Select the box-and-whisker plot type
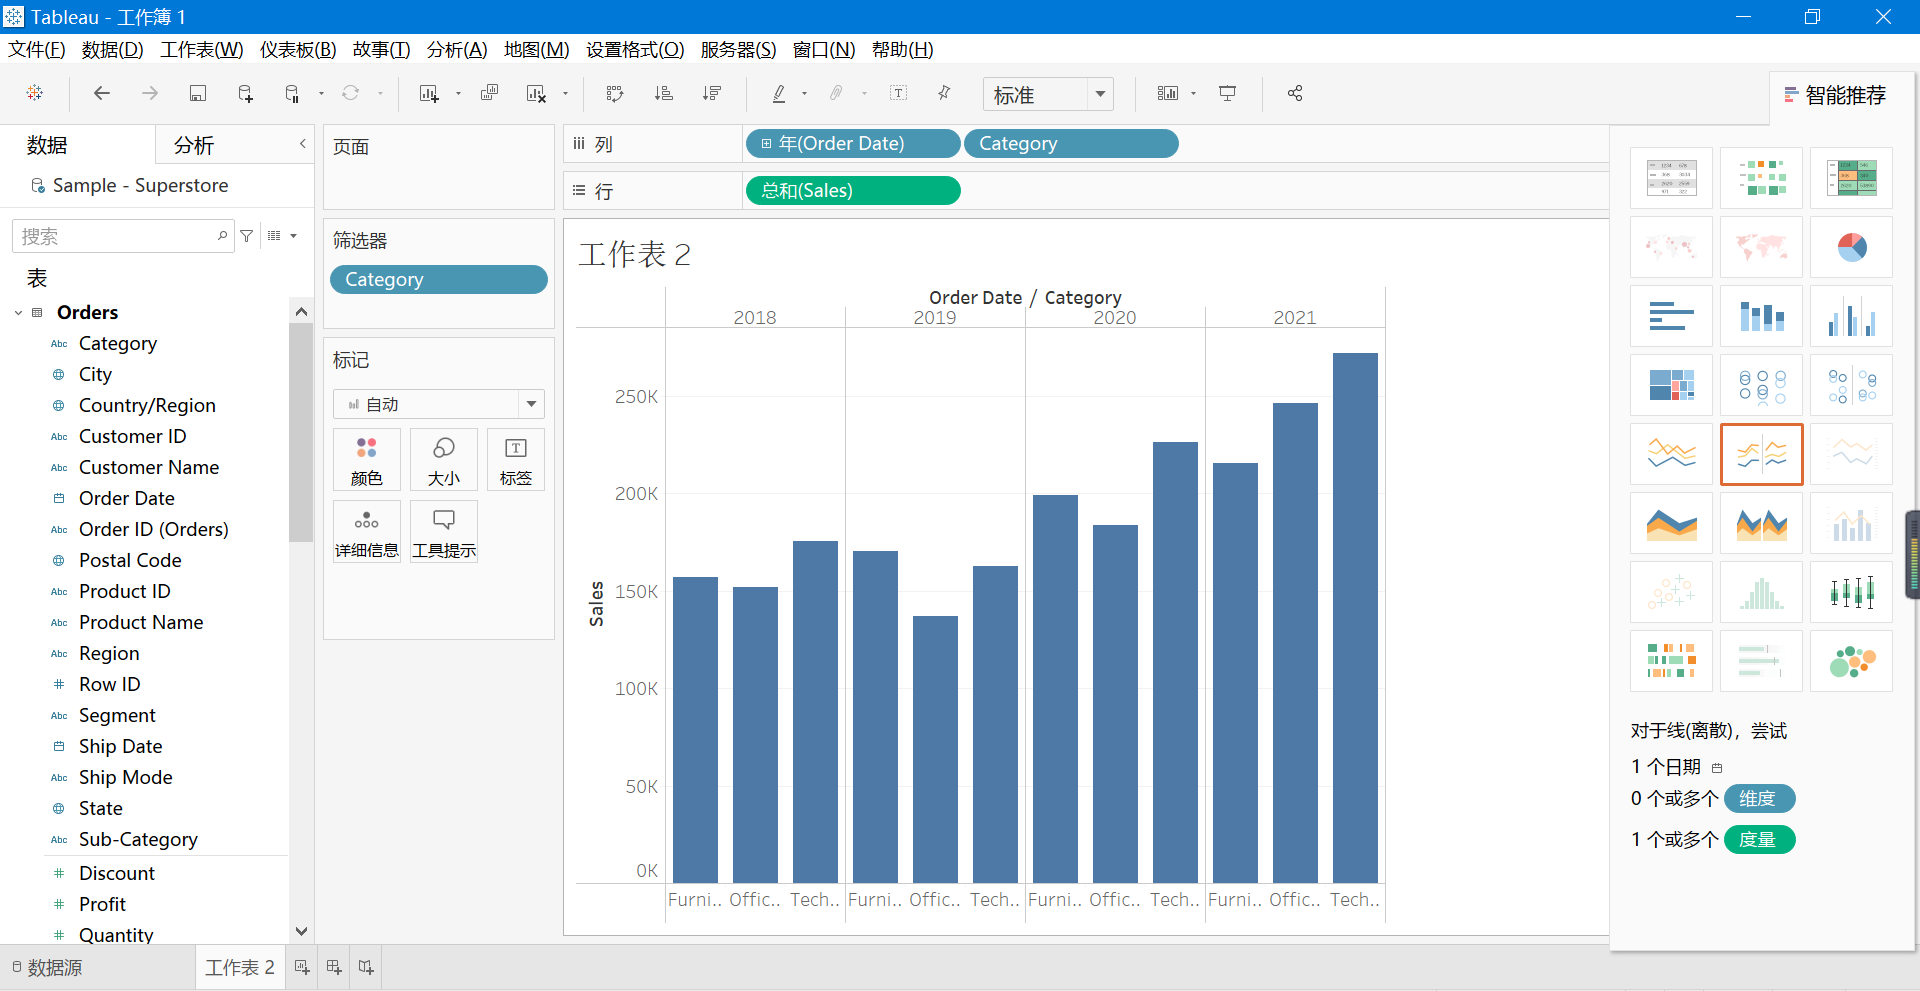 point(1851,592)
